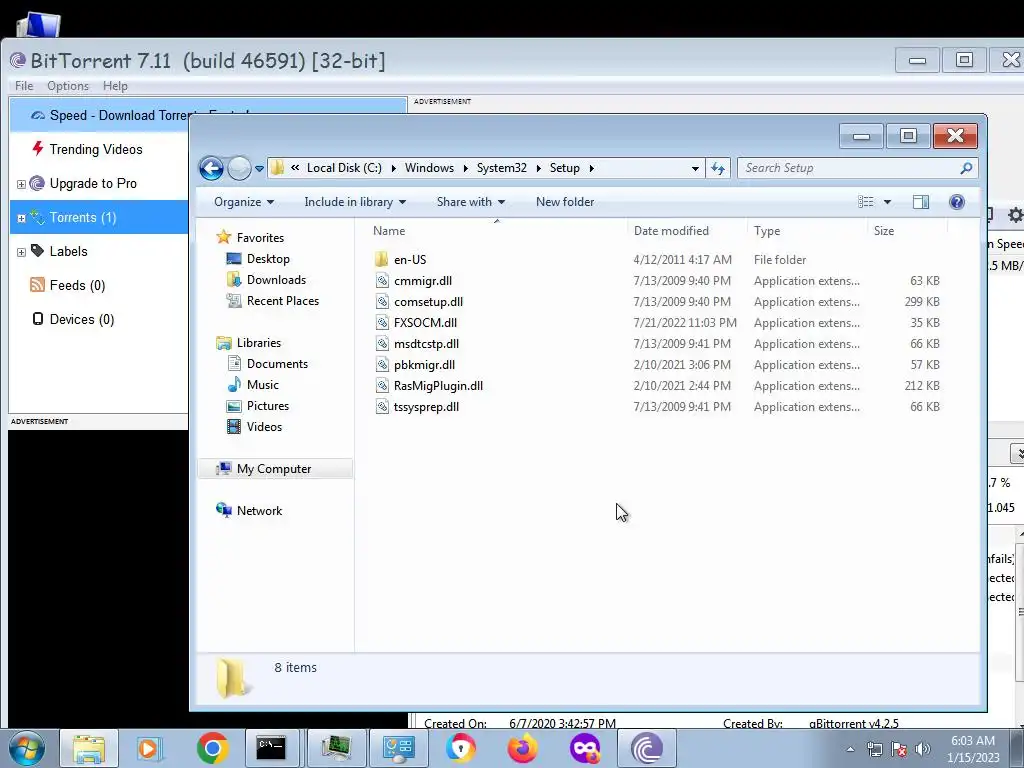The image size is (1024, 768).
Task: Toggle the preview pane button
Action: 921,202
